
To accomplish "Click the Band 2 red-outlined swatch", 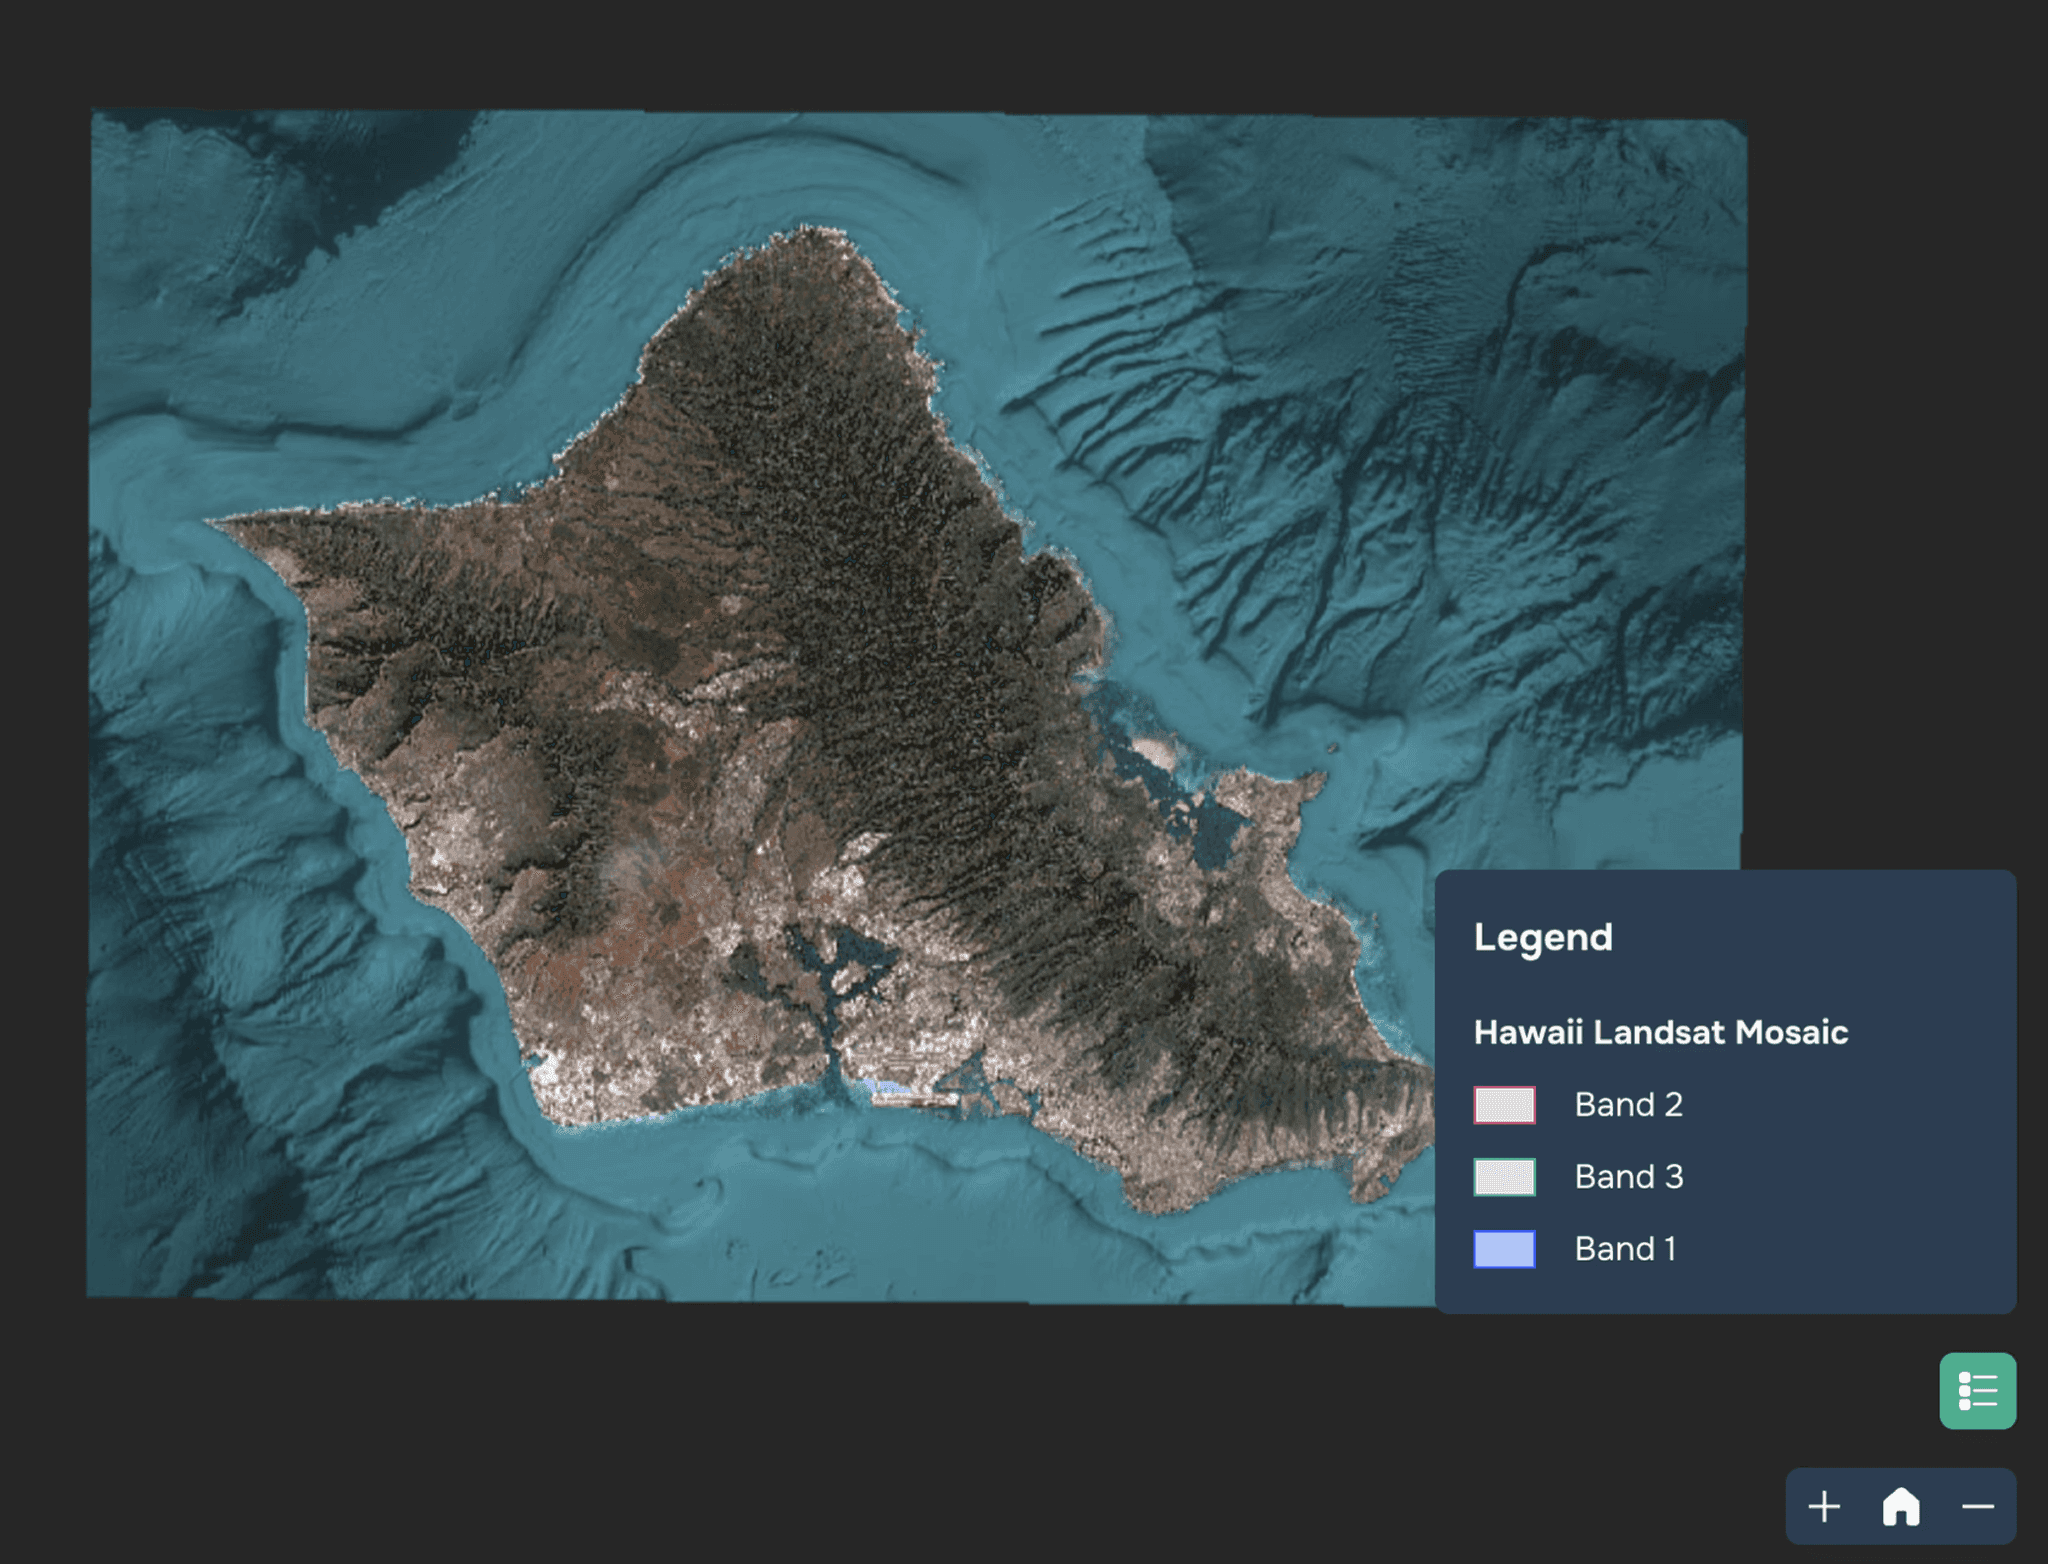I will (x=1504, y=1105).
